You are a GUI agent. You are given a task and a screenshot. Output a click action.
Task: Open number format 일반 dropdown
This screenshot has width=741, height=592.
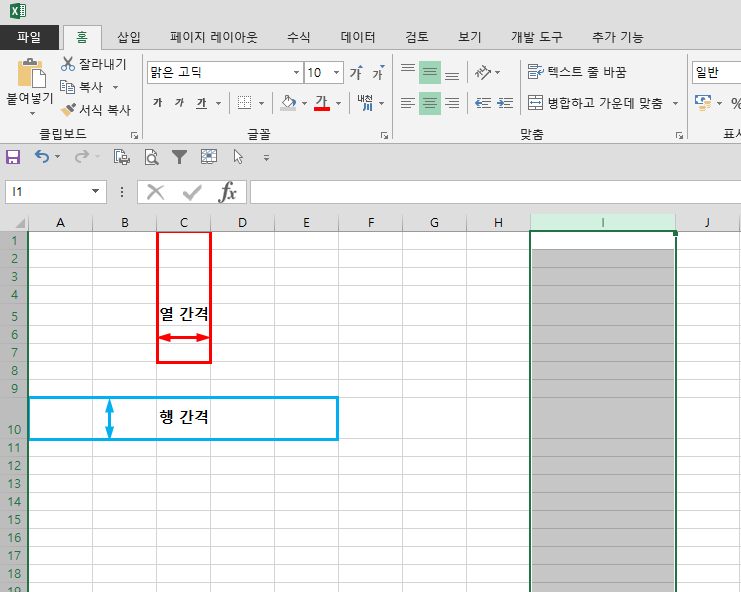716,72
